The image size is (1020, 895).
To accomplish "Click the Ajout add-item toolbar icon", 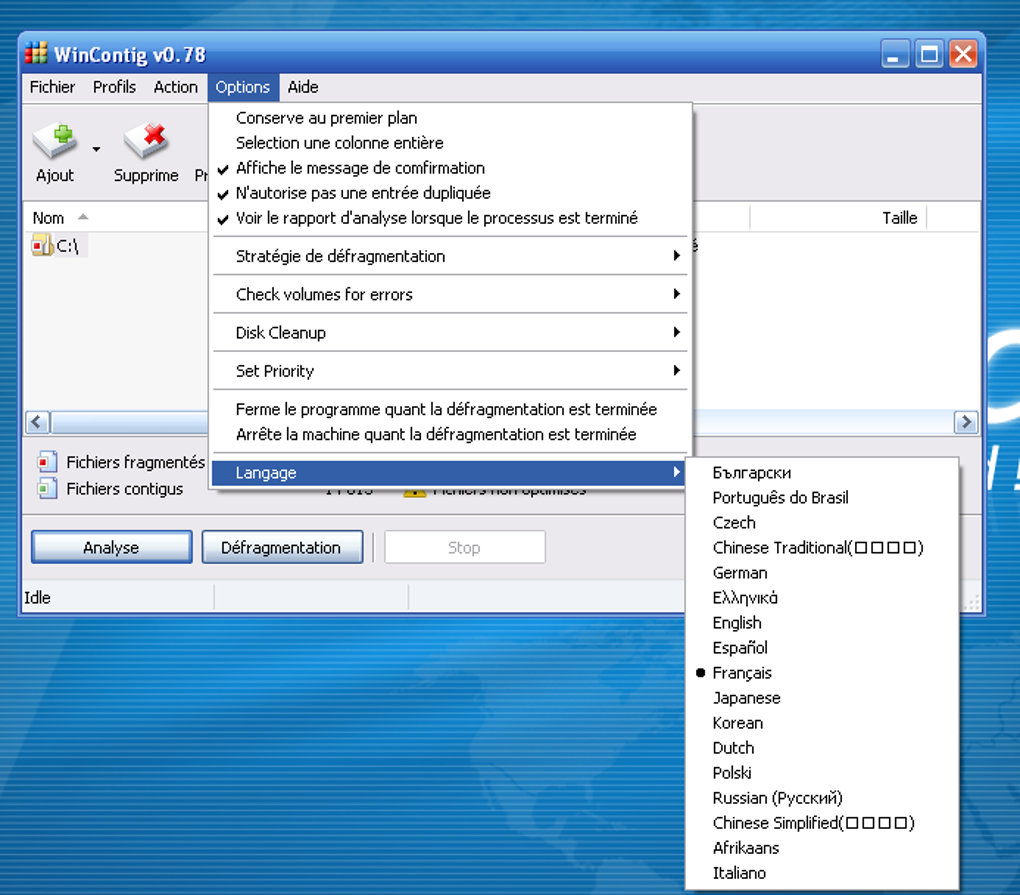I will pos(55,141).
